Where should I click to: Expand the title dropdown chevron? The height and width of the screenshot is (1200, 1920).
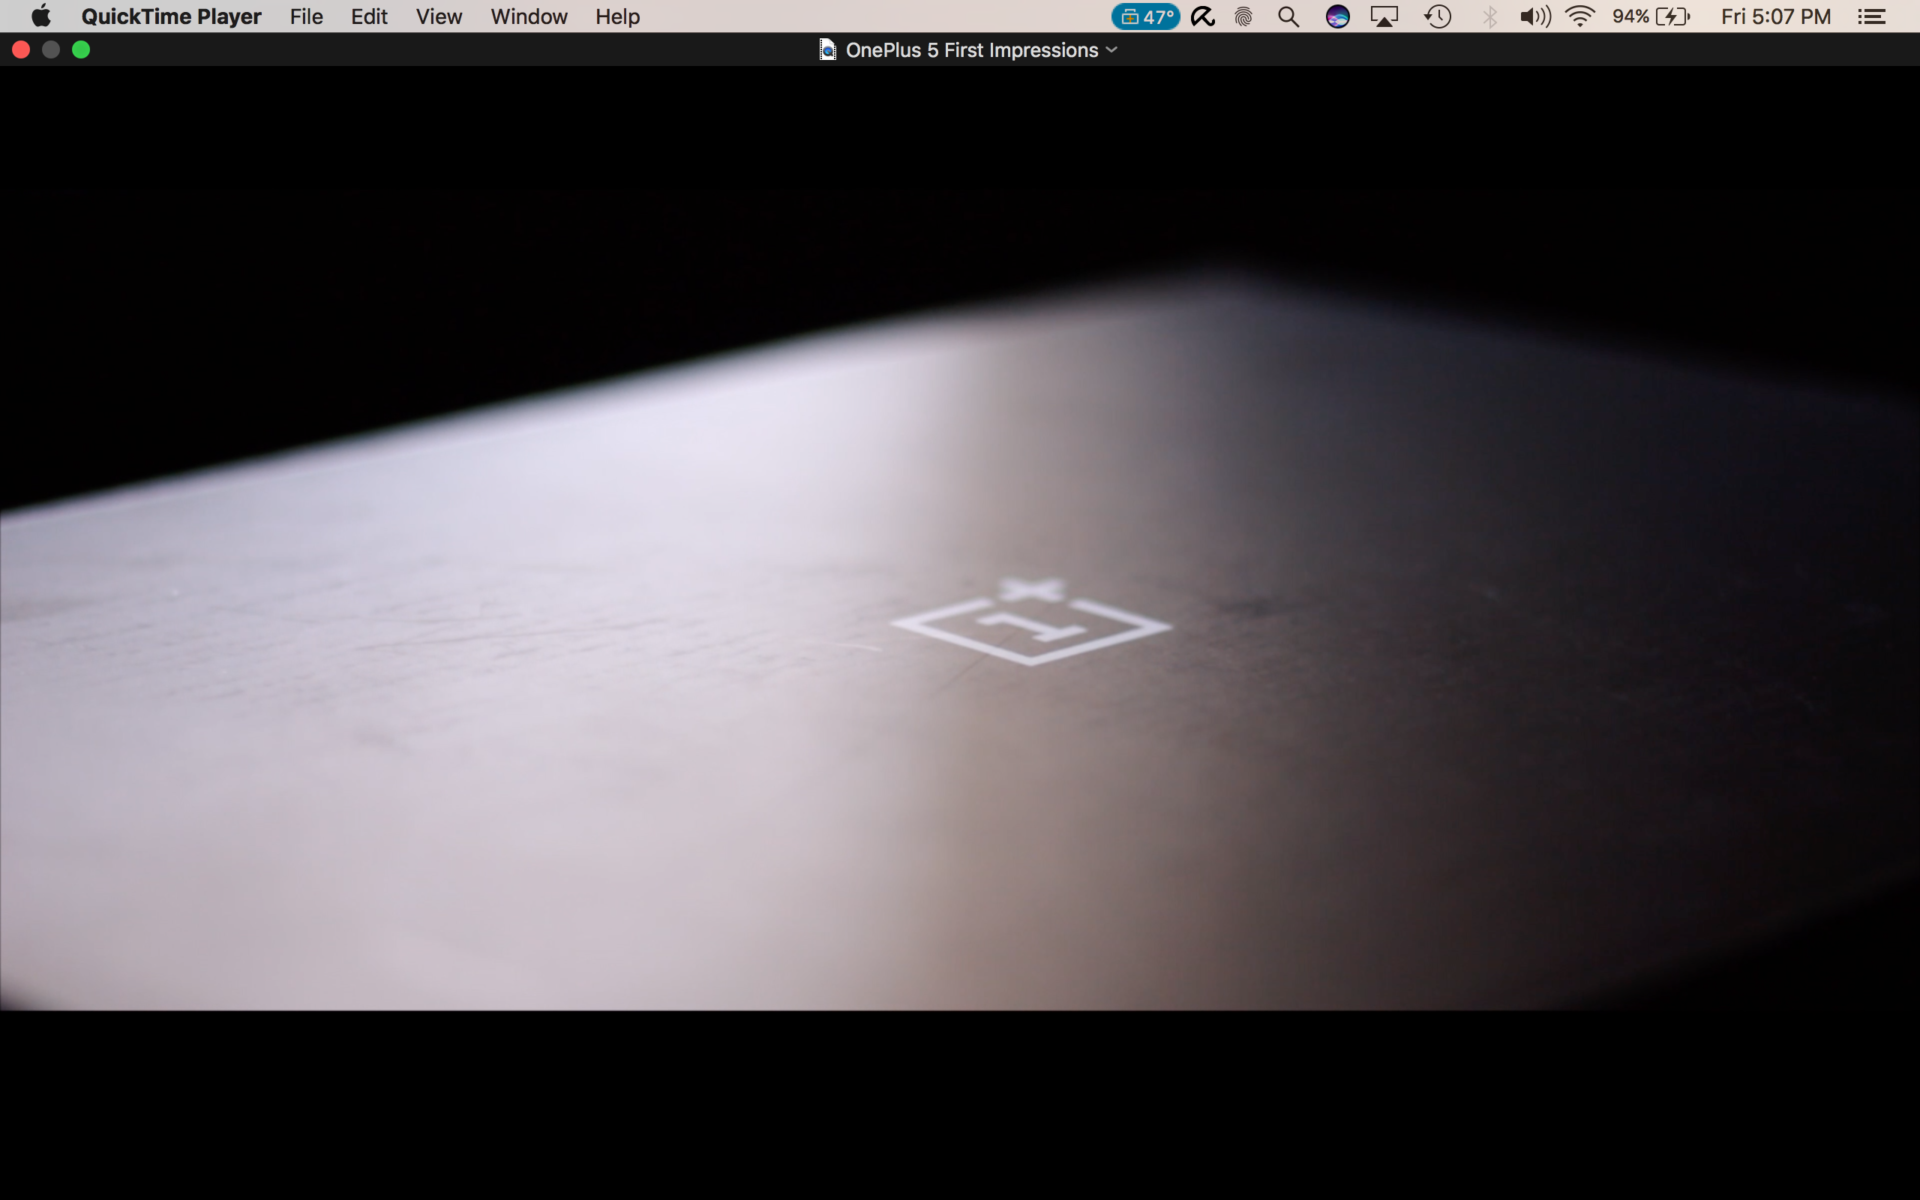(1112, 50)
